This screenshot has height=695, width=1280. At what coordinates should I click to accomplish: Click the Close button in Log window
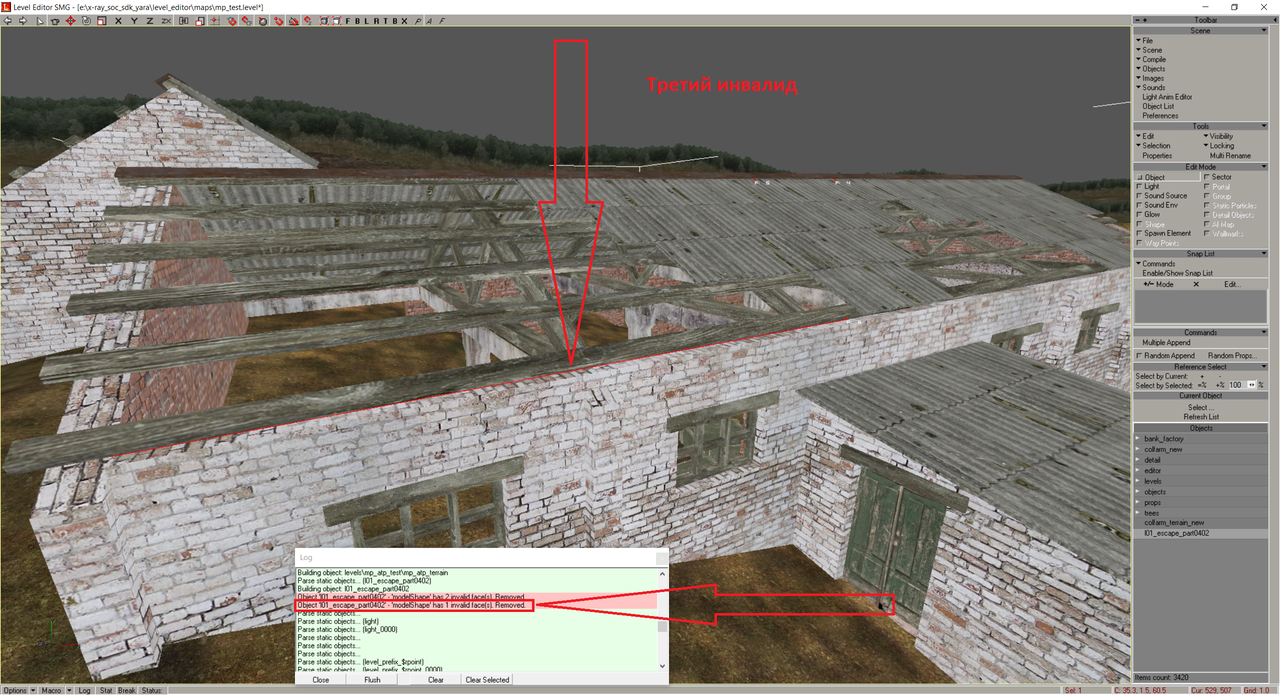pyautogui.click(x=321, y=680)
